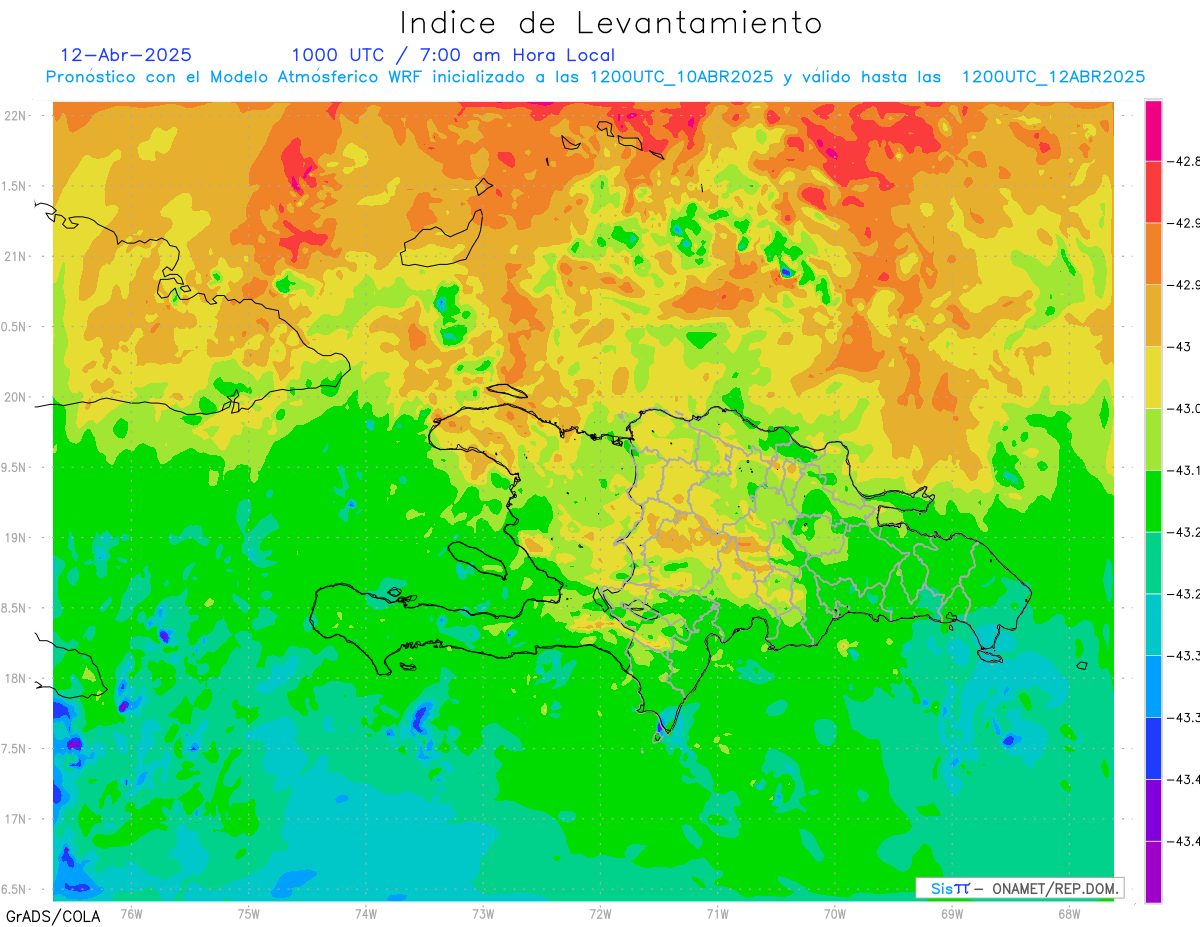Select the pure green swatch in the legend
The width and height of the screenshot is (1200, 927).
1153,501
